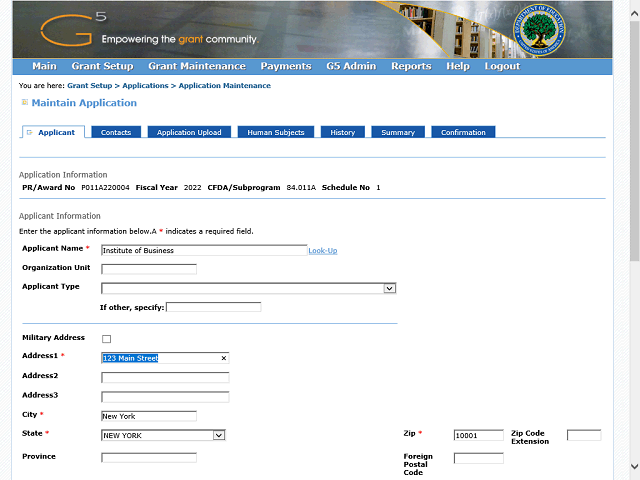
Task: Click the Organization Unit input field
Action: point(149,269)
